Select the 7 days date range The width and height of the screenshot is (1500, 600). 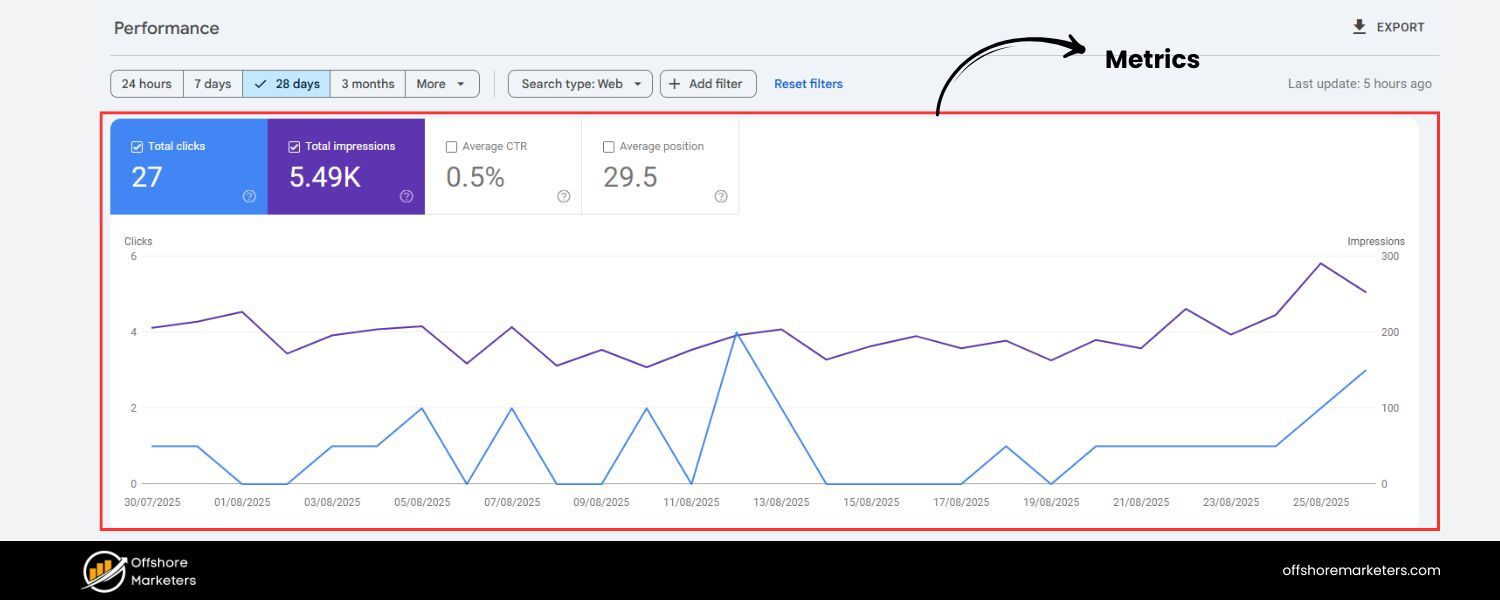click(x=212, y=83)
